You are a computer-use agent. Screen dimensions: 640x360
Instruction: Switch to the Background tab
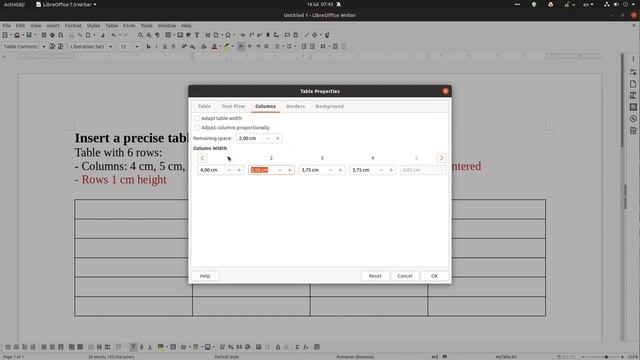pyautogui.click(x=329, y=106)
